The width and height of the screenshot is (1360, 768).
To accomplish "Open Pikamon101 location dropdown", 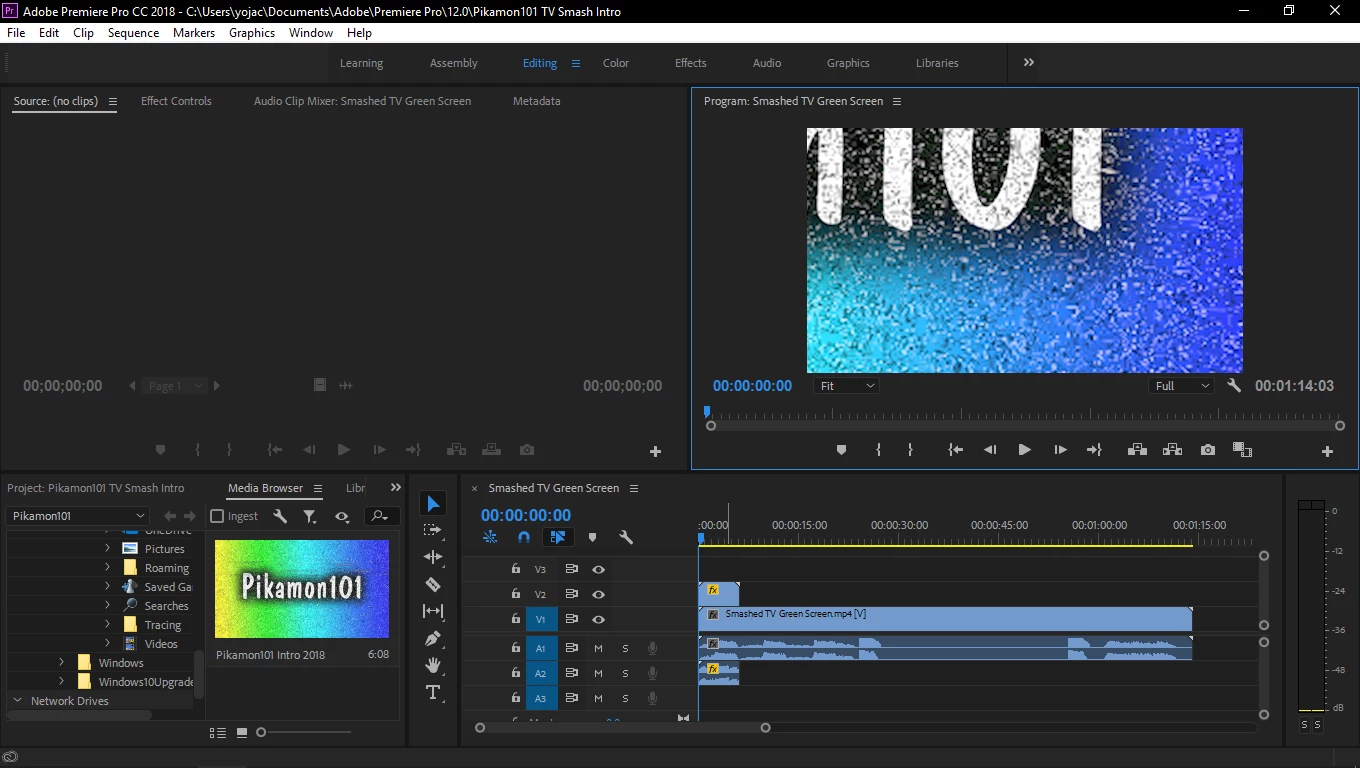I will [77, 516].
